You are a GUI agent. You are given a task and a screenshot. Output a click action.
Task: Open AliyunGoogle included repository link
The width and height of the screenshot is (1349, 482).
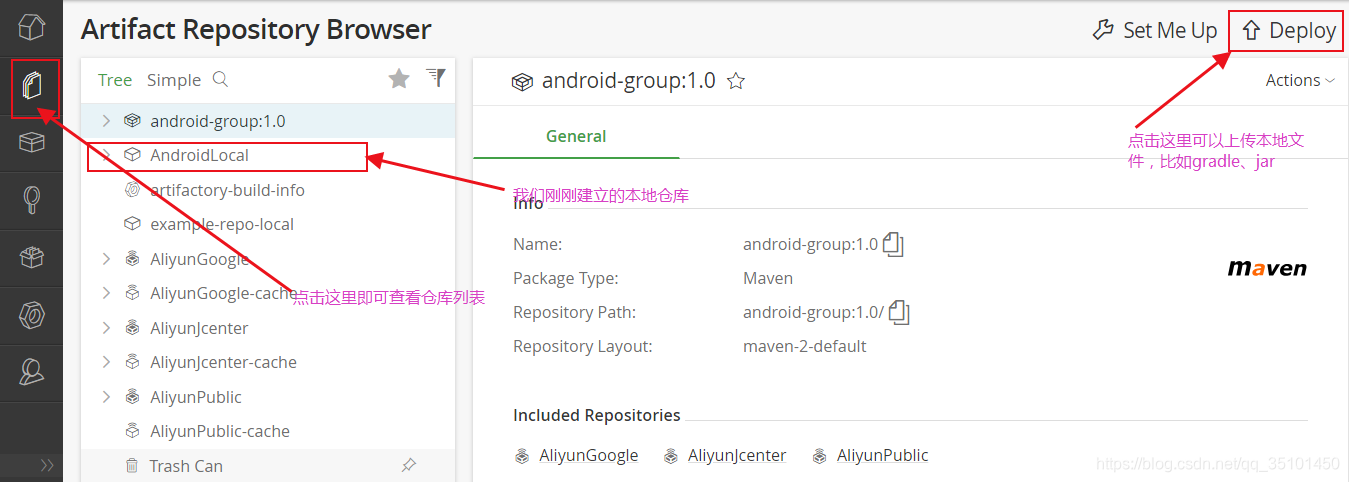pyautogui.click(x=589, y=455)
